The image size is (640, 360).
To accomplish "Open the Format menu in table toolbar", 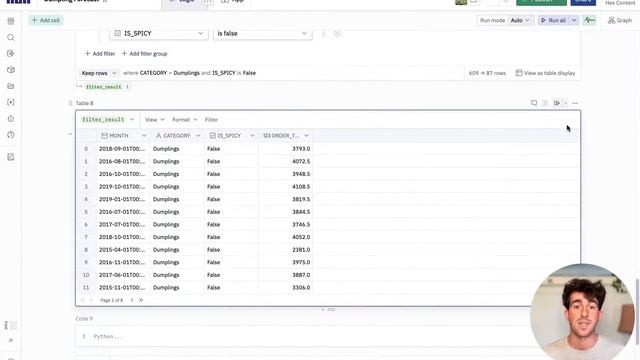I will click(x=184, y=120).
